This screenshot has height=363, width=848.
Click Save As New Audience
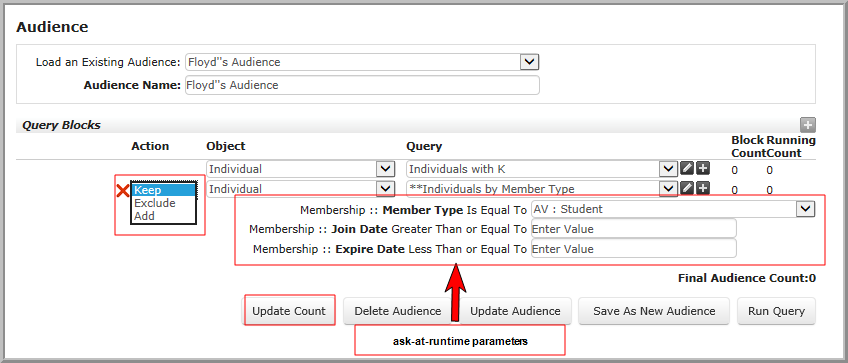(x=654, y=311)
